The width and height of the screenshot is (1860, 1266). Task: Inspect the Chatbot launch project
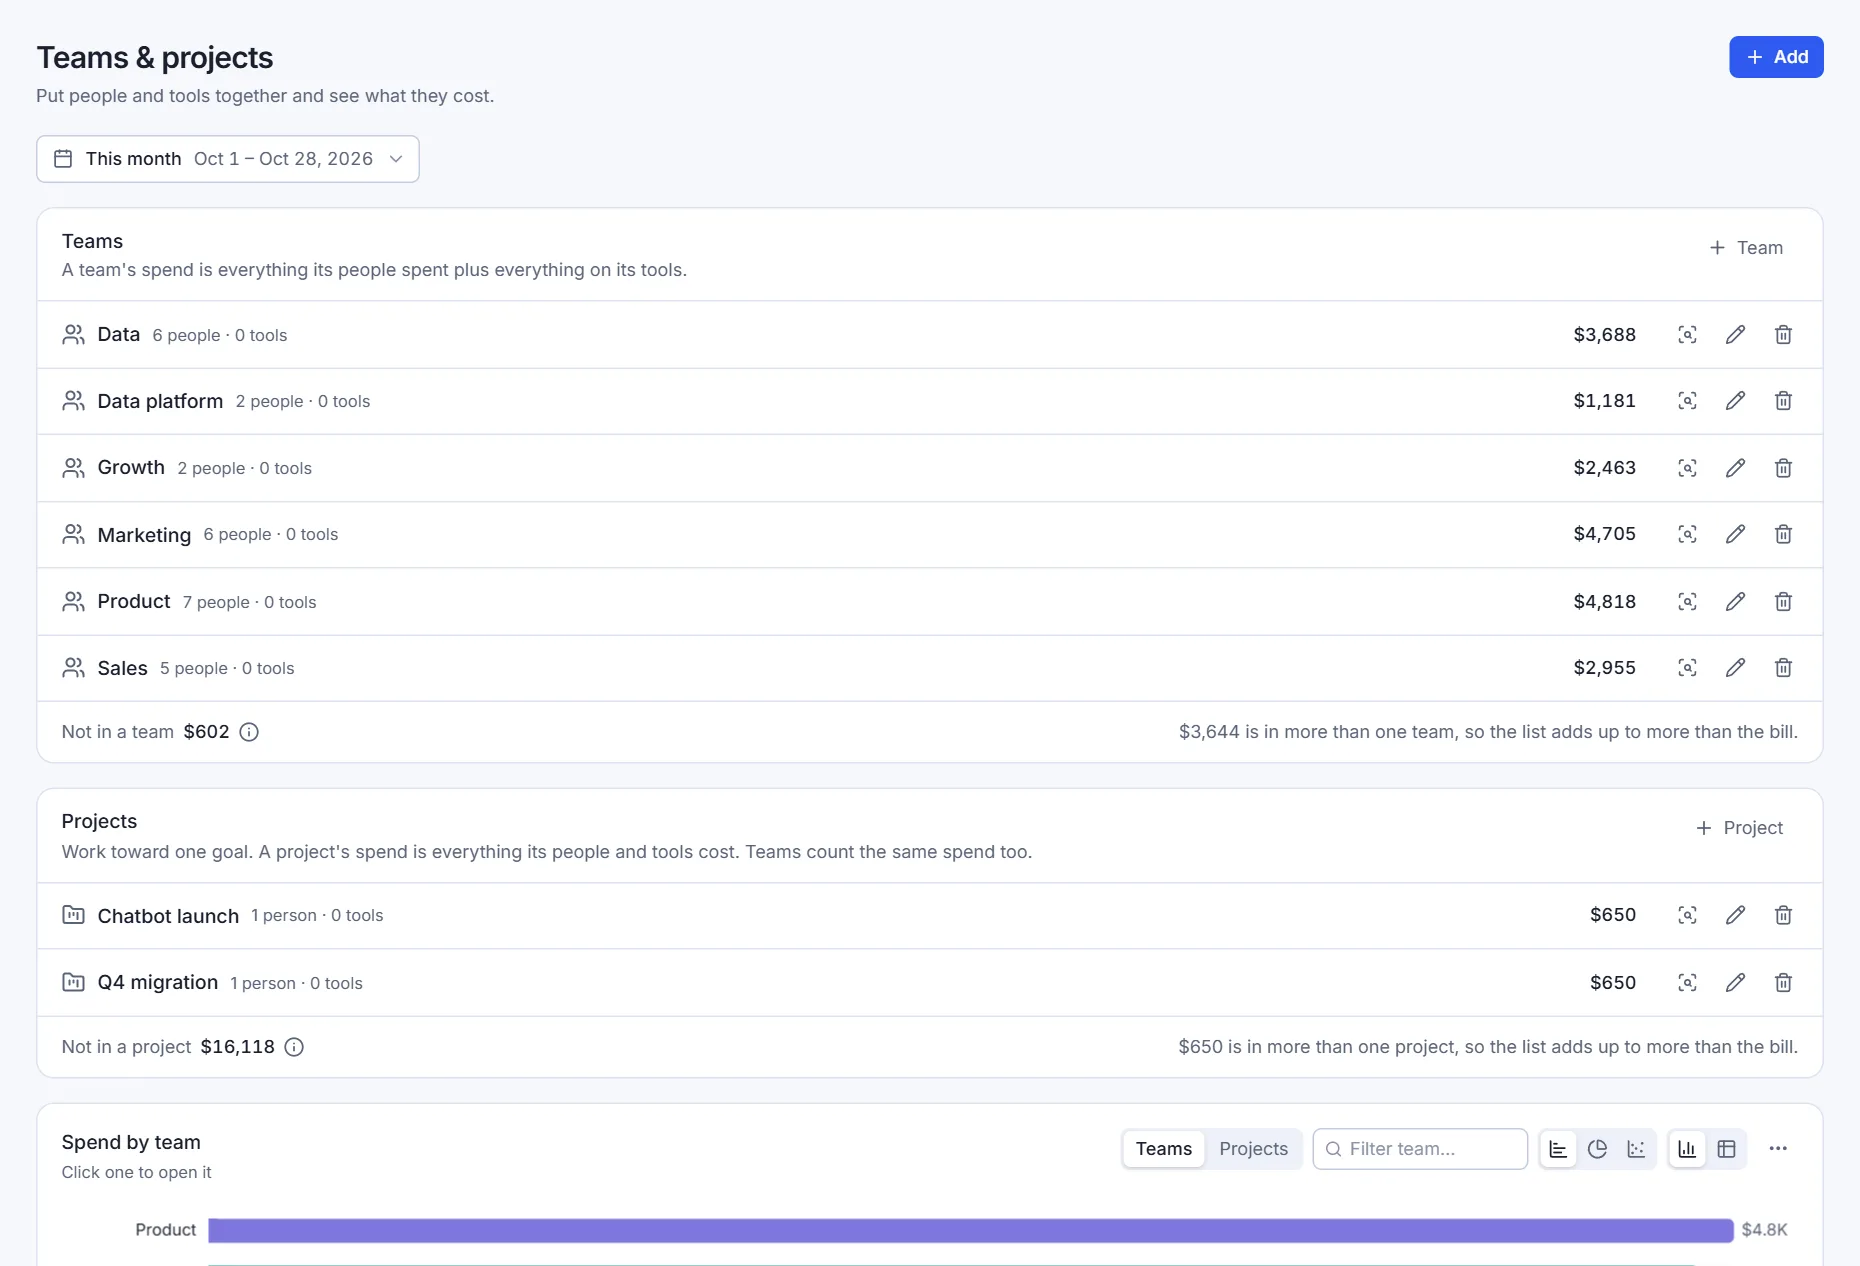point(1687,915)
